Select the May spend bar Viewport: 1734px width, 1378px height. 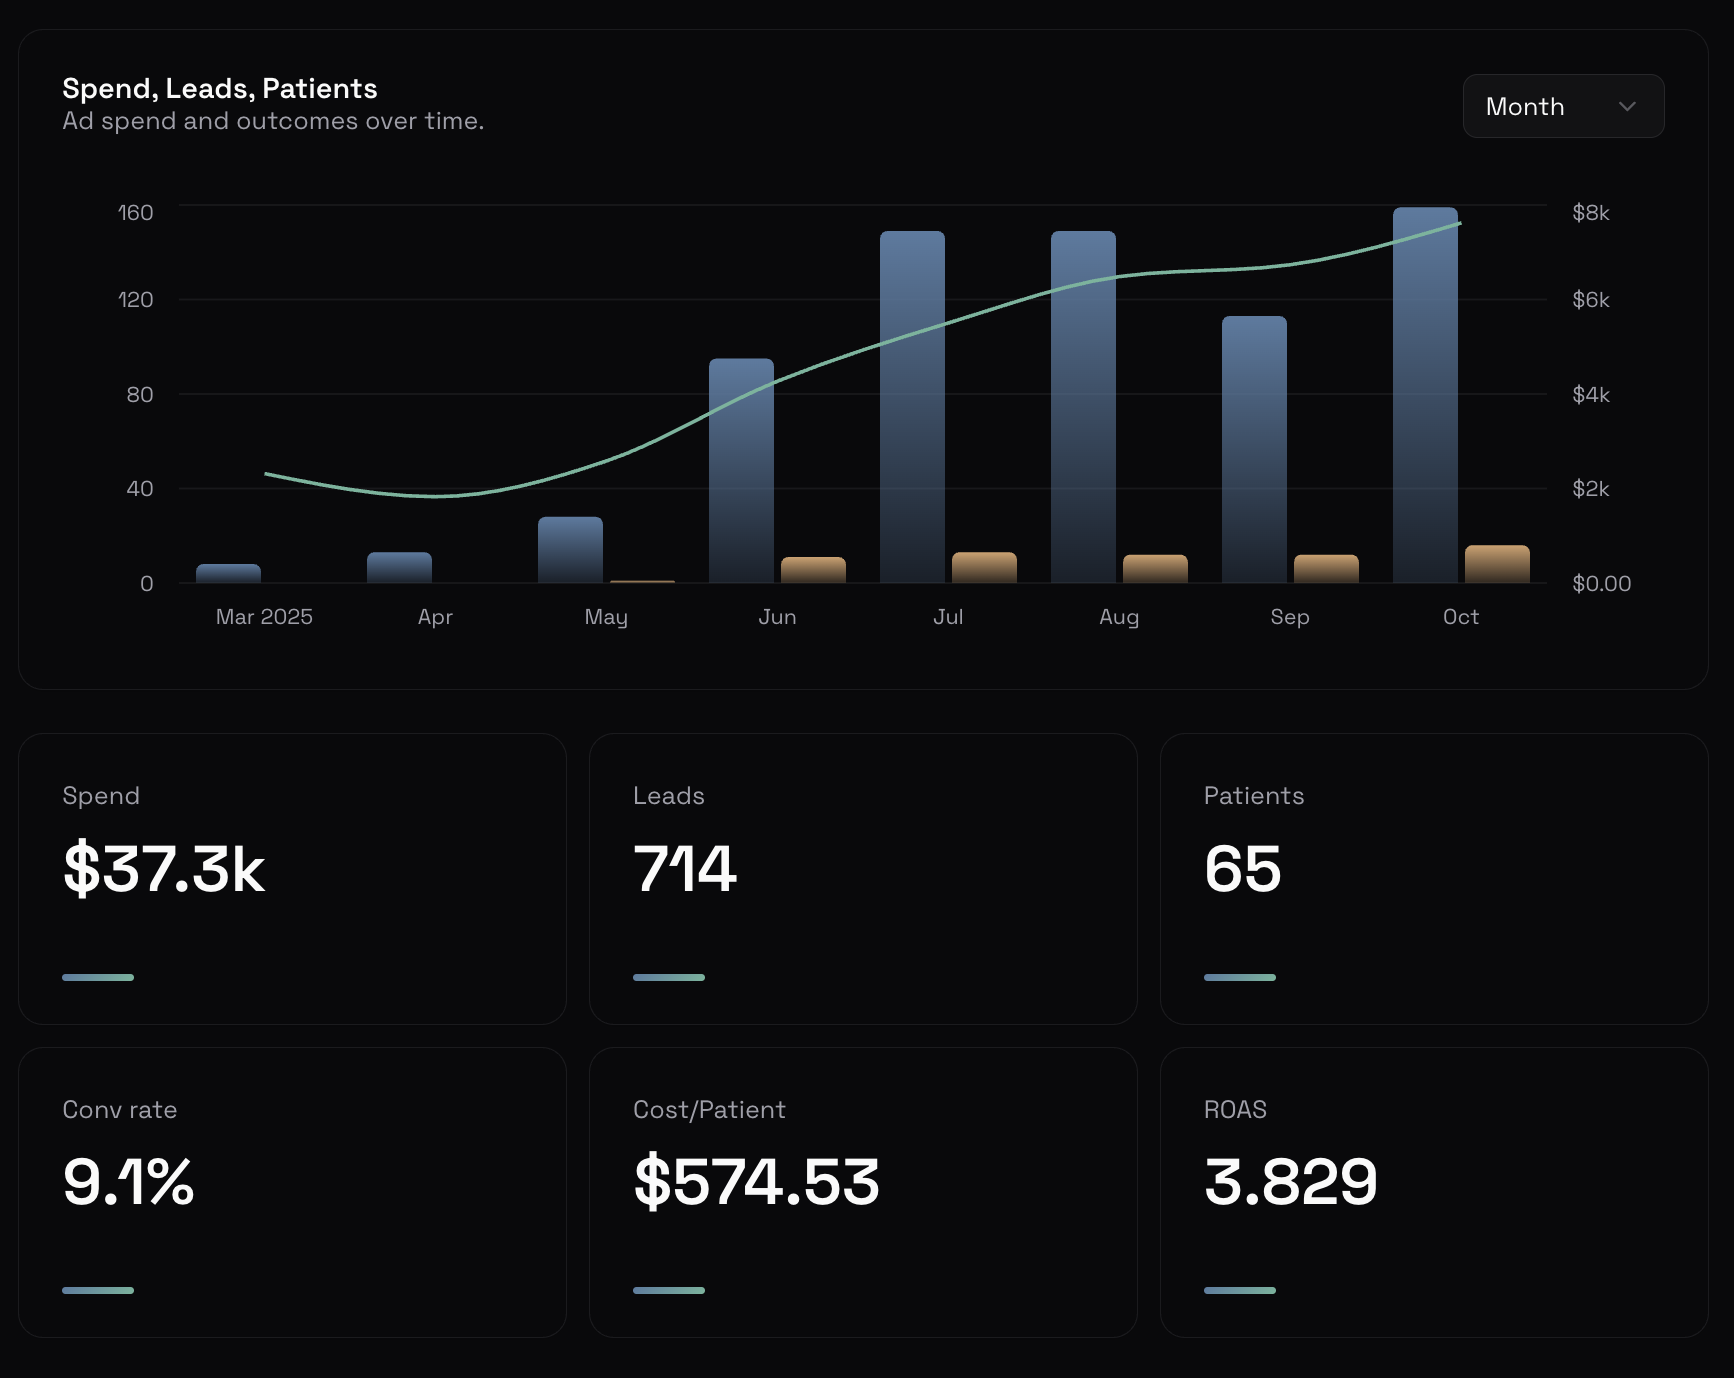click(x=570, y=550)
